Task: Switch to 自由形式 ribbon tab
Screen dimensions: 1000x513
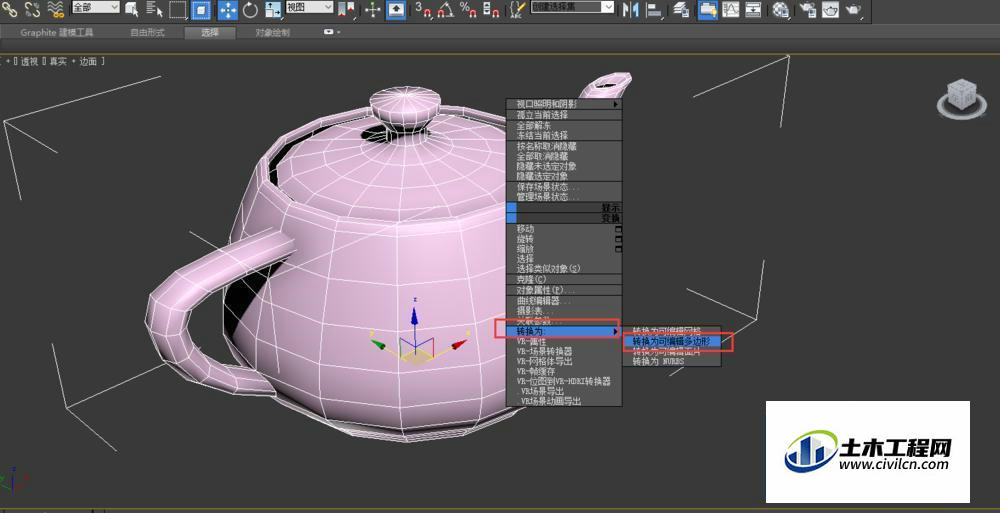Action: 147,33
